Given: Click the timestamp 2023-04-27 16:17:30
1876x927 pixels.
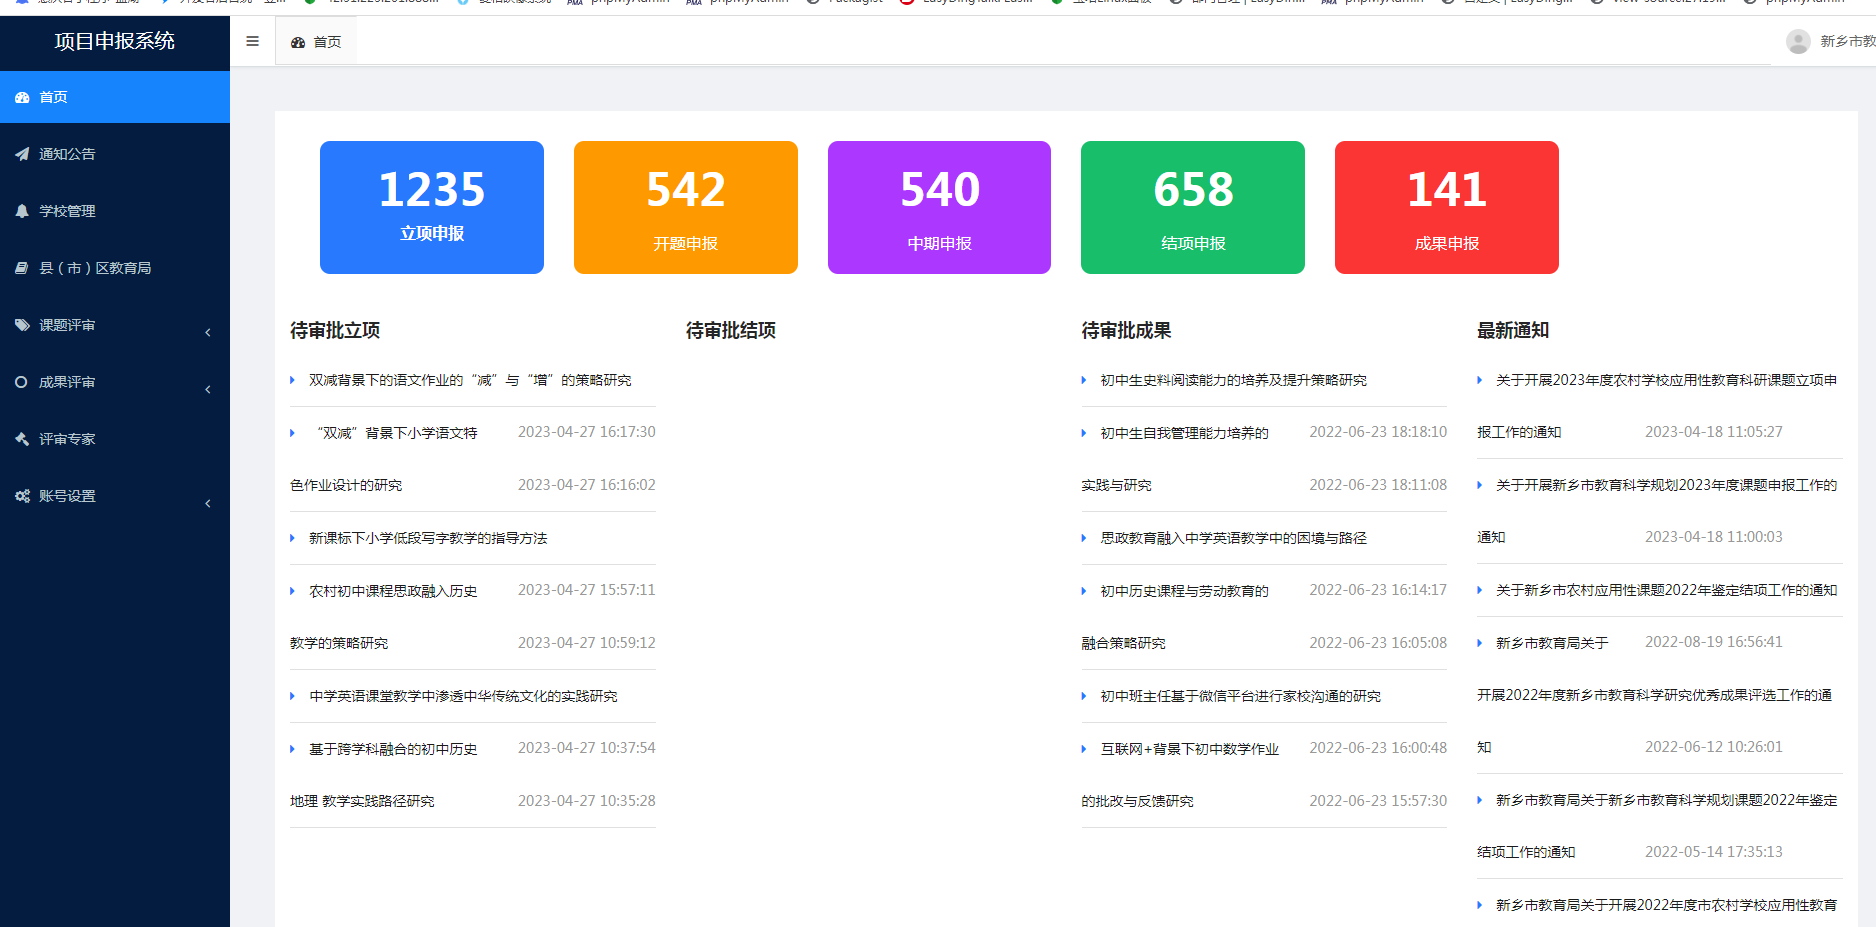Looking at the screenshot, I should [587, 432].
